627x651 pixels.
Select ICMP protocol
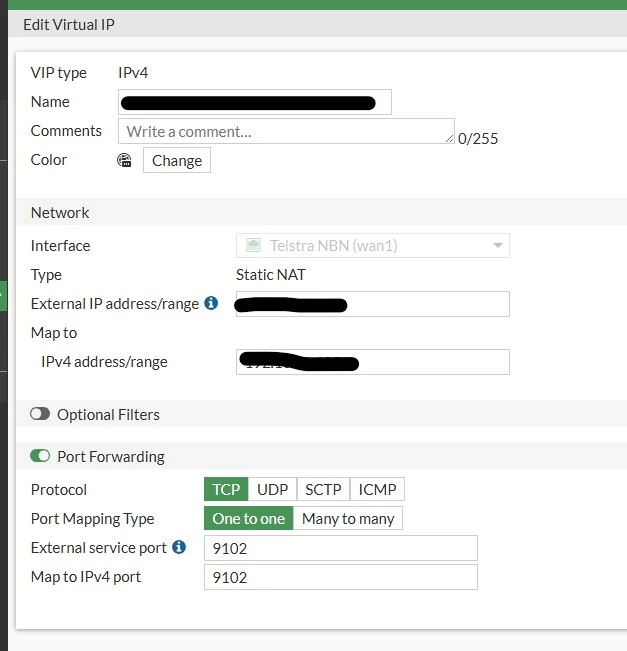pos(377,489)
